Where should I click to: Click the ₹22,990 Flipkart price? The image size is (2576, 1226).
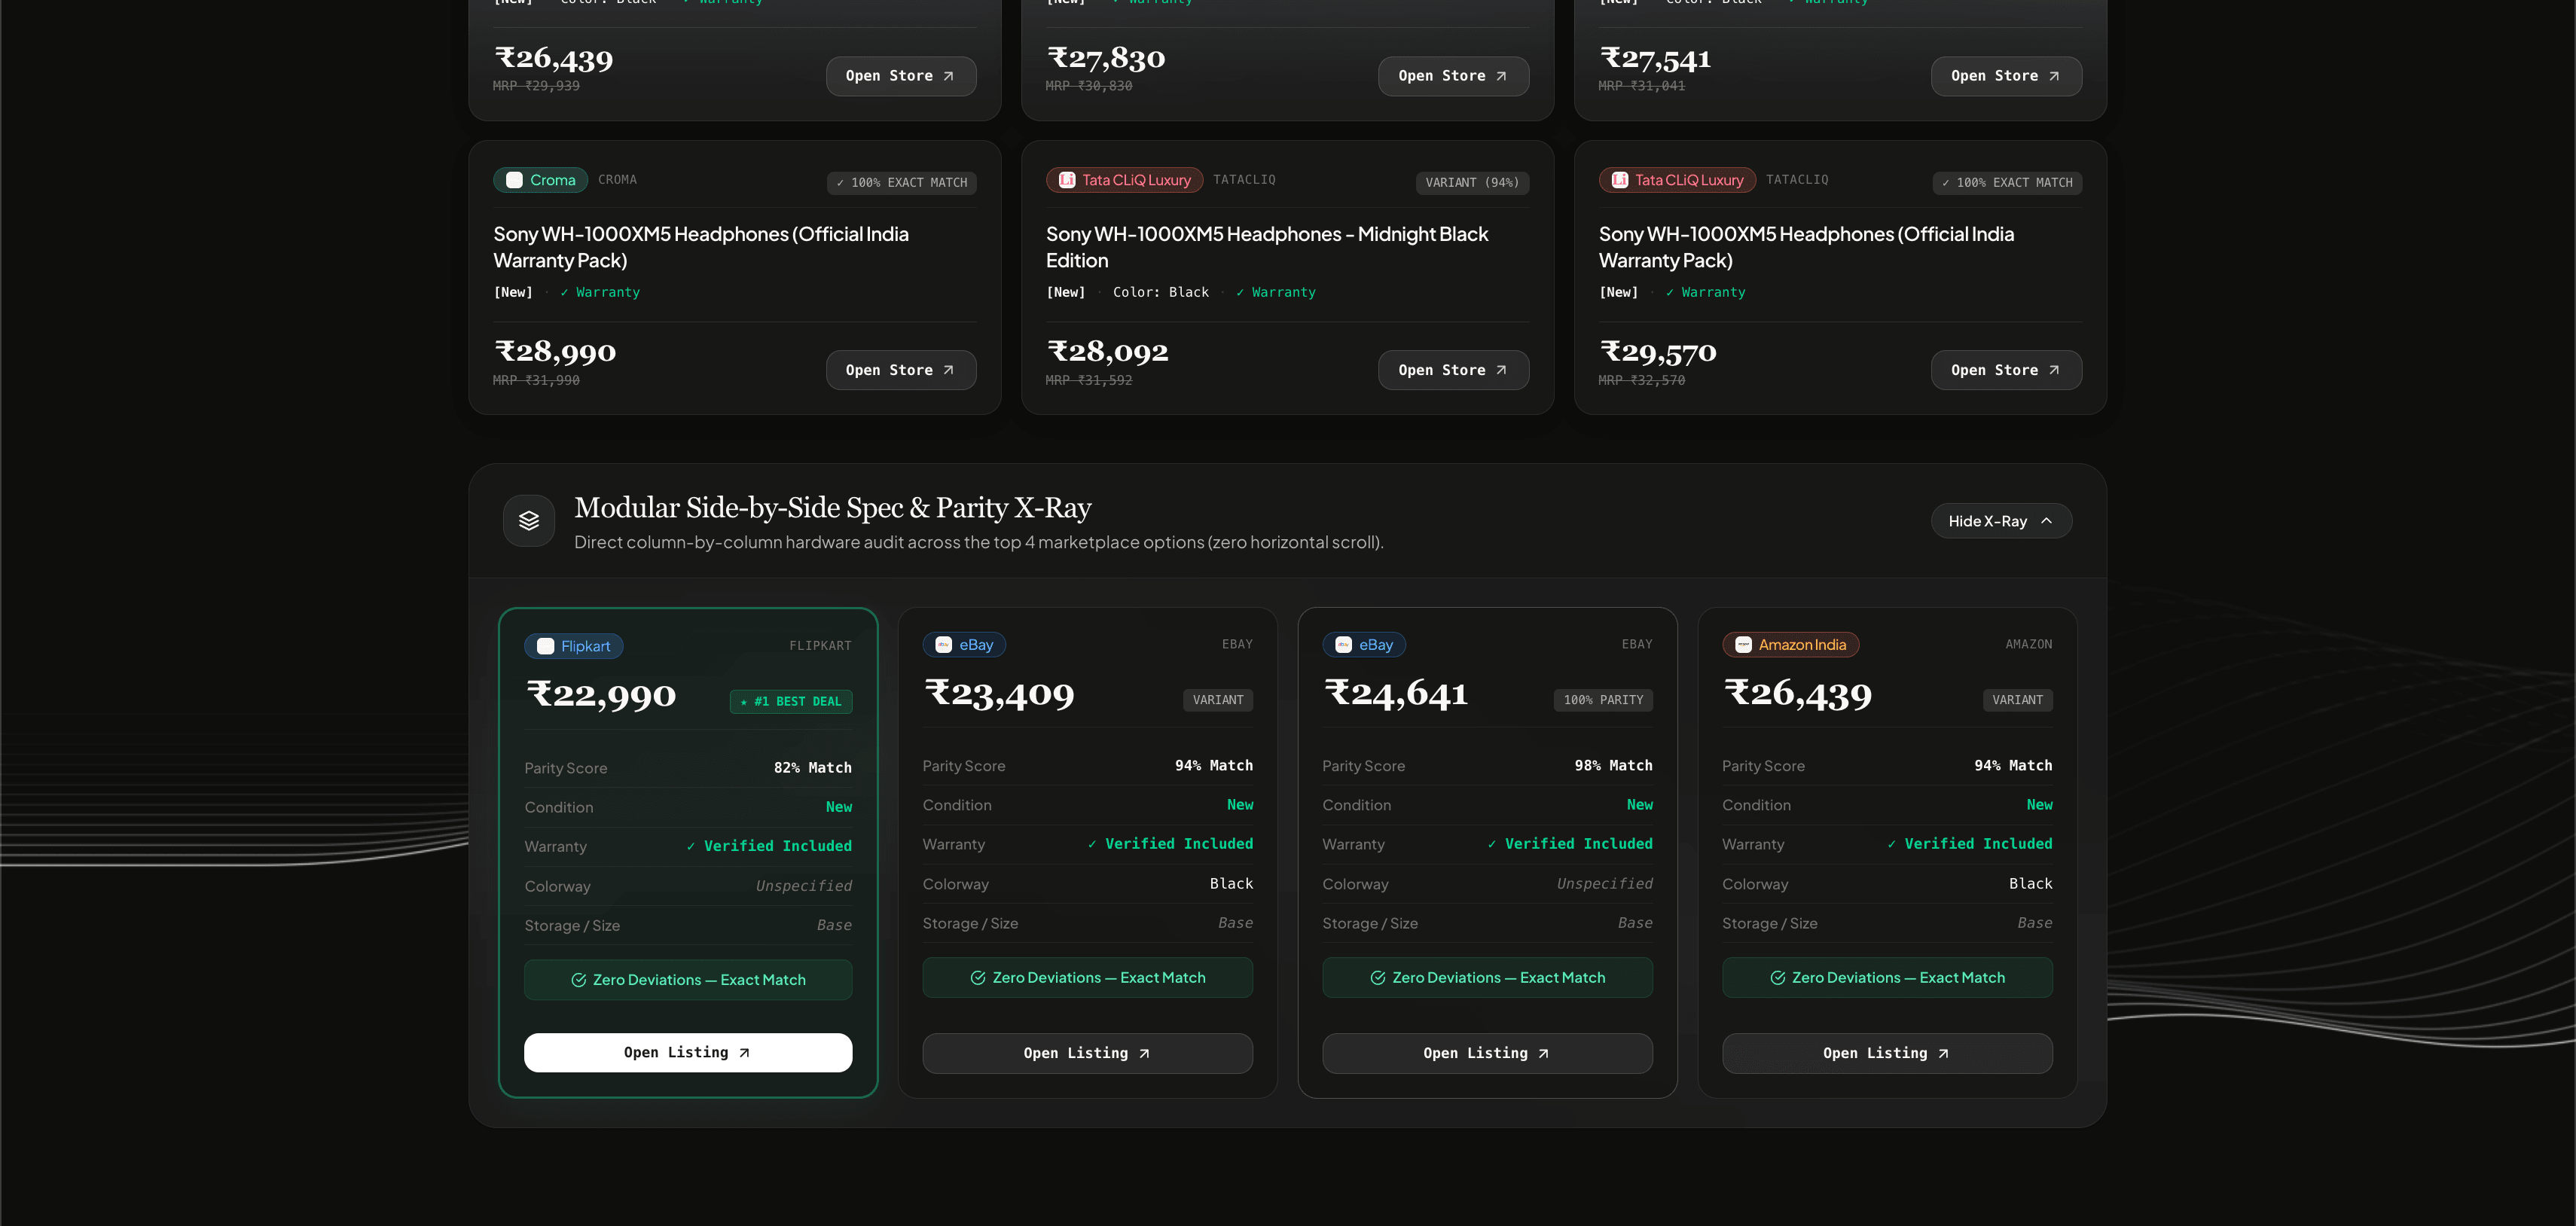601,695
